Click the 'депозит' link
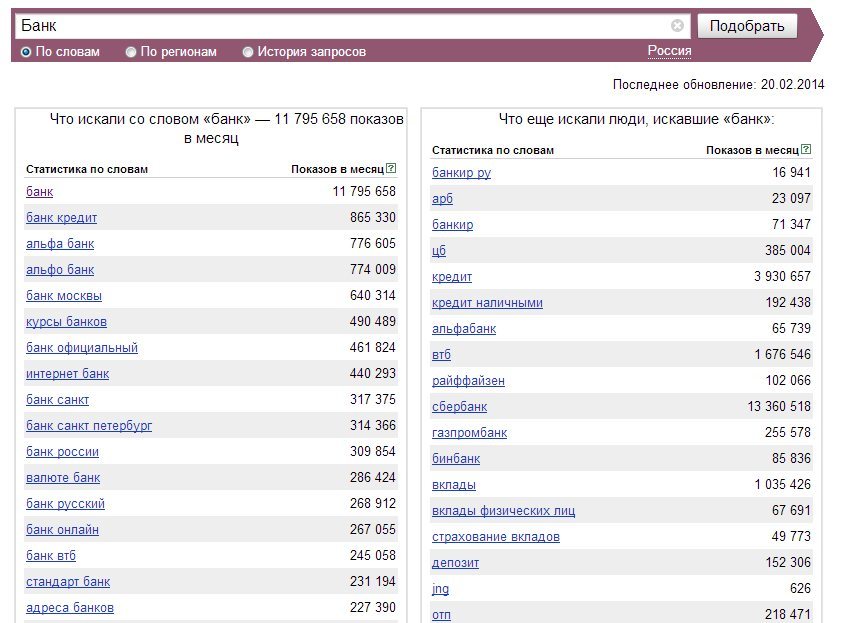859x623 pixels. tap(455, 563)
